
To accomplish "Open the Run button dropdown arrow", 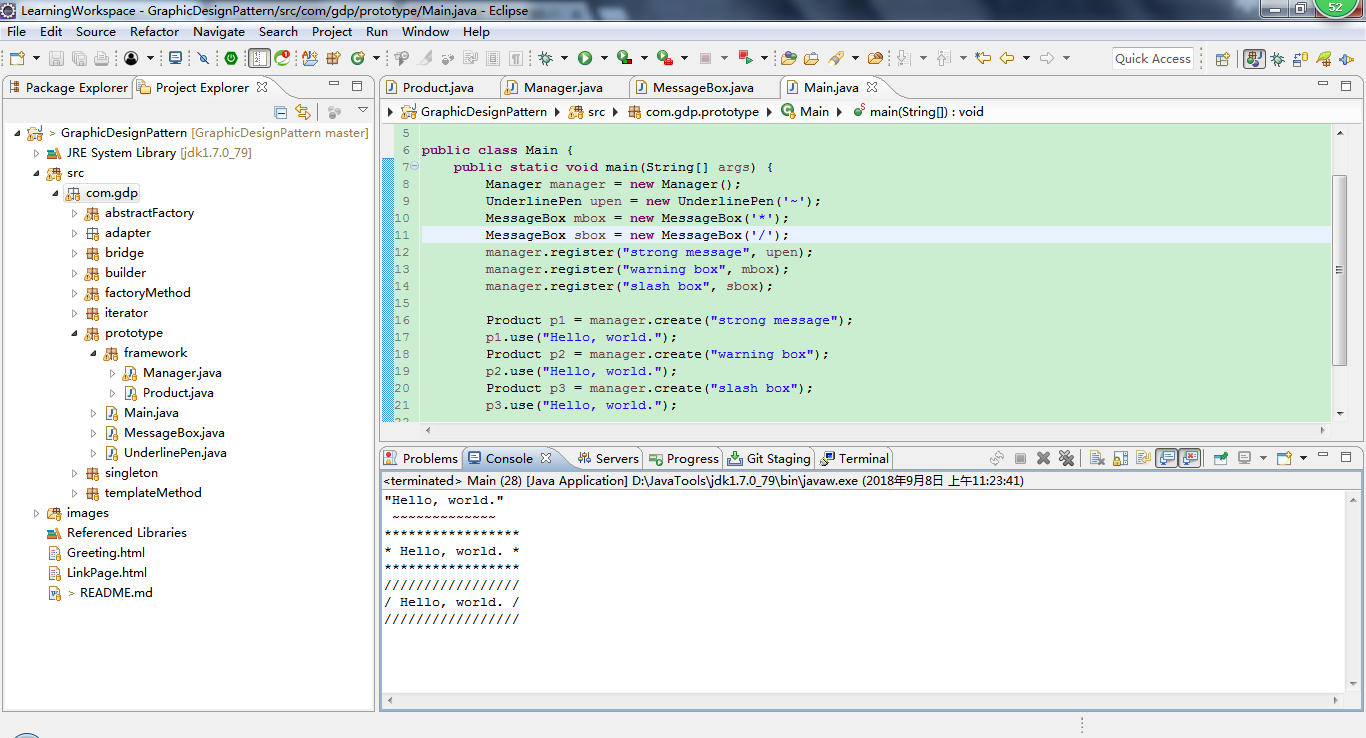I will (604, 57).
